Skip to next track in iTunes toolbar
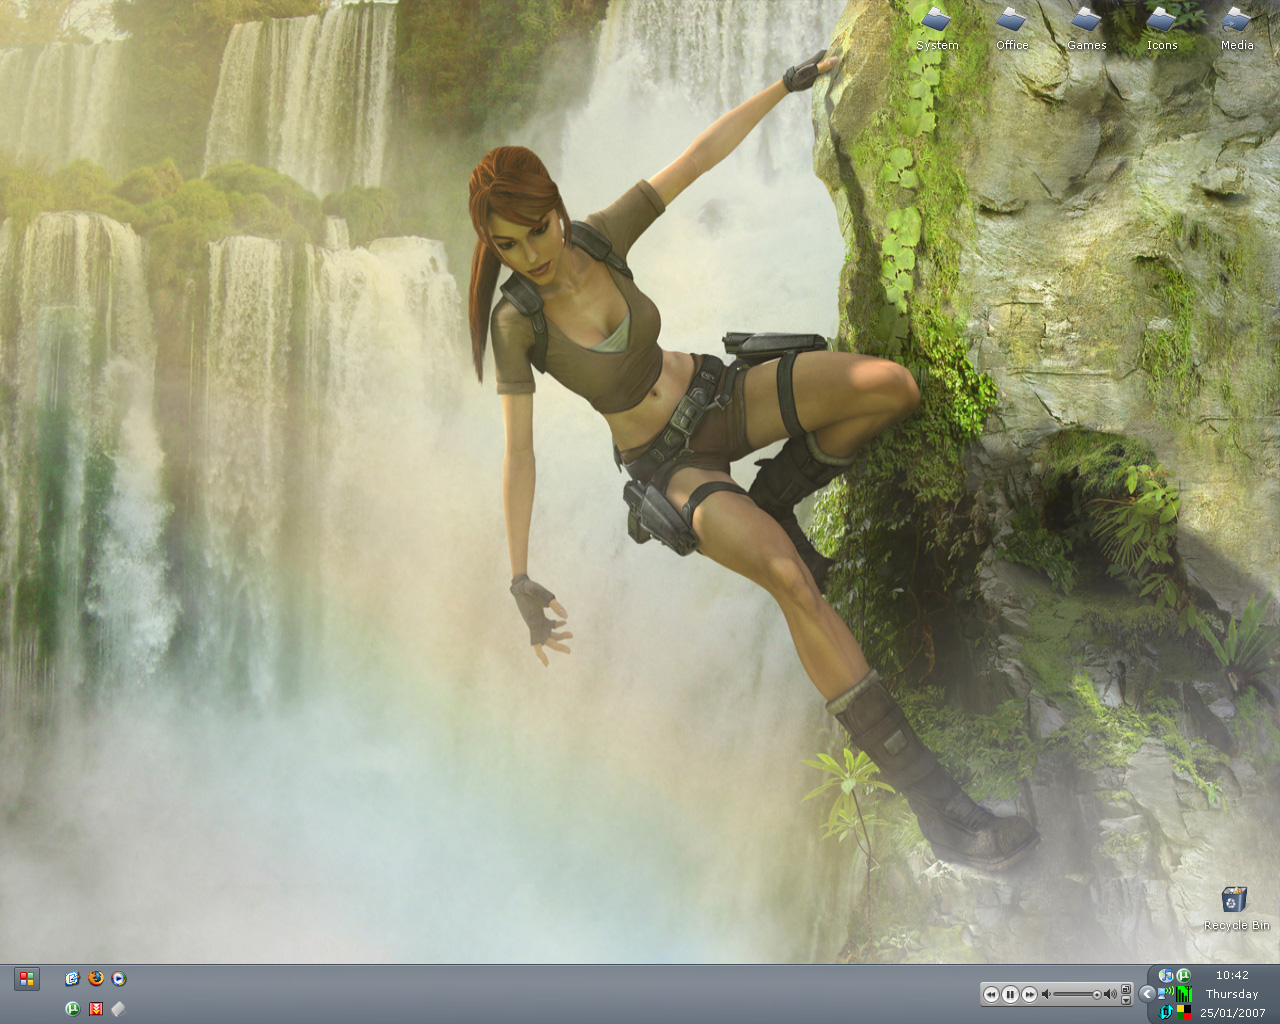The height and width of the screenshot is (1024, 1280). tap(1029, 994)
